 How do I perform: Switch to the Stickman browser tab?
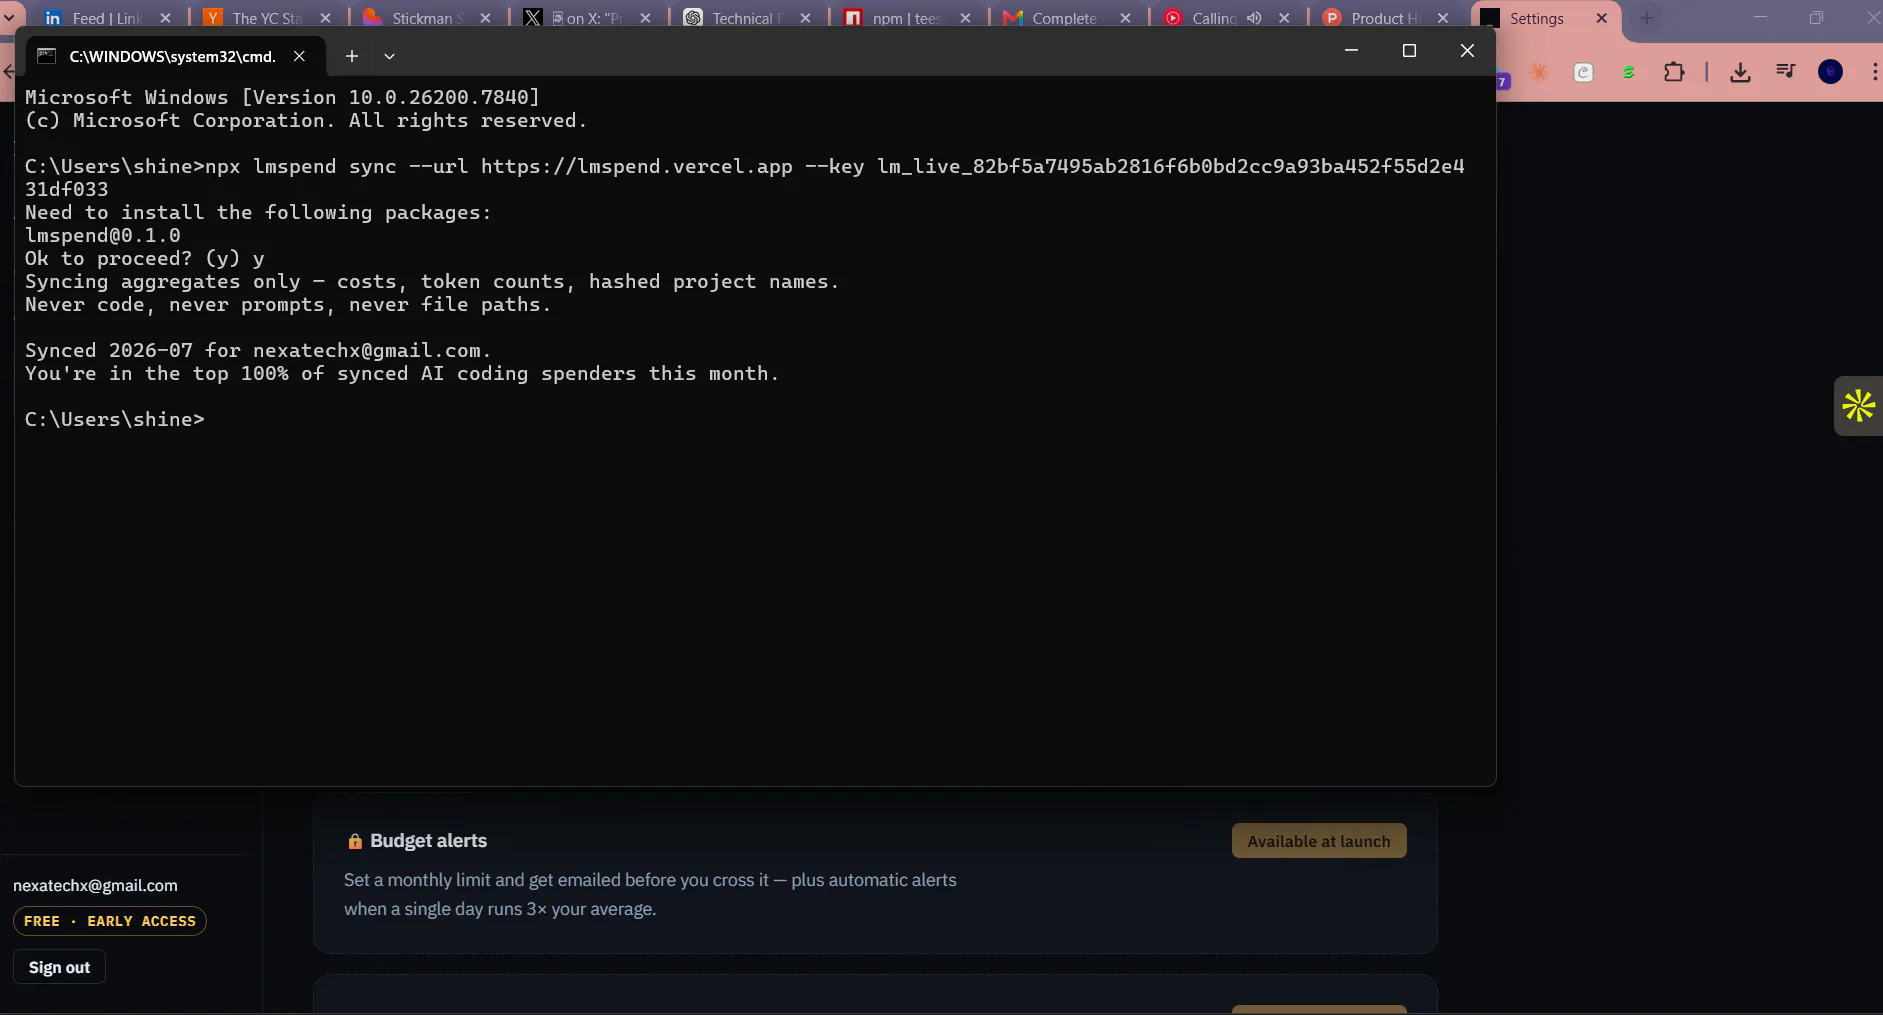click(x=427, y=18)
